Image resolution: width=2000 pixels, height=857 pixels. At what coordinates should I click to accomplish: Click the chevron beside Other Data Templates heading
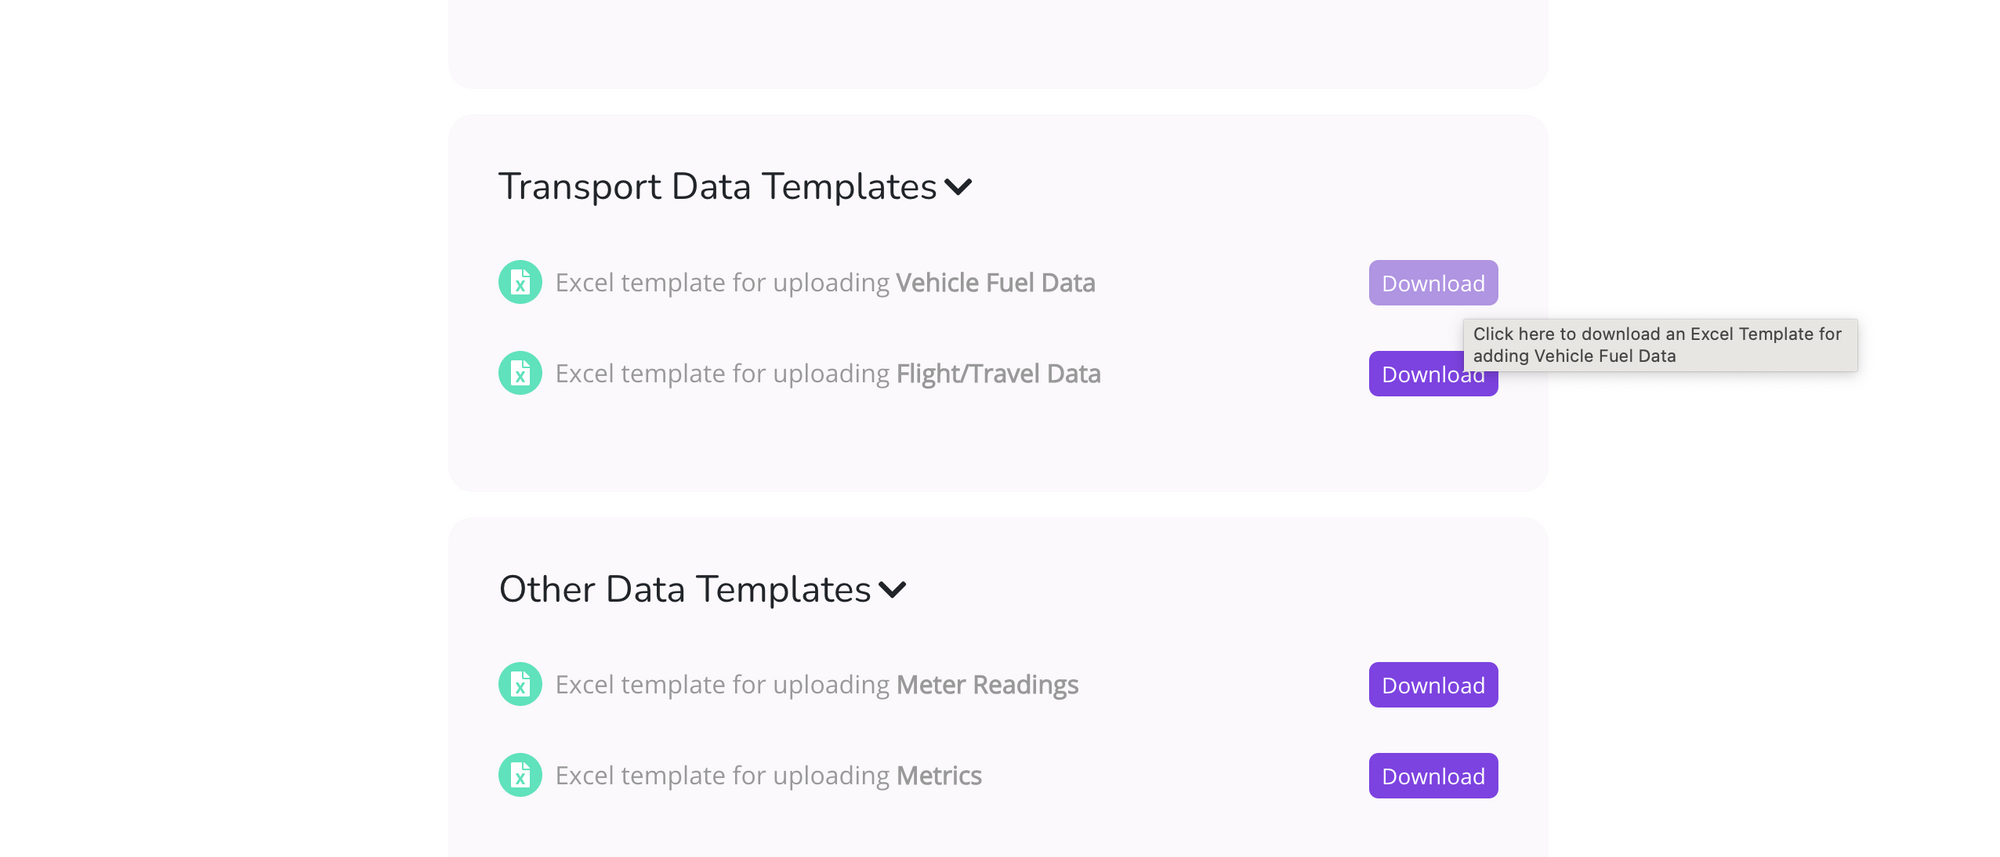pyautogui.click(x=893, y=590)
